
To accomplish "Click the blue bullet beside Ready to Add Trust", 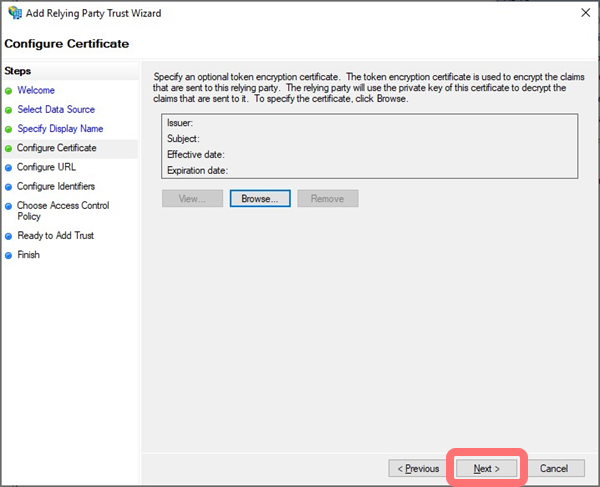I will [x=9, y=237].
